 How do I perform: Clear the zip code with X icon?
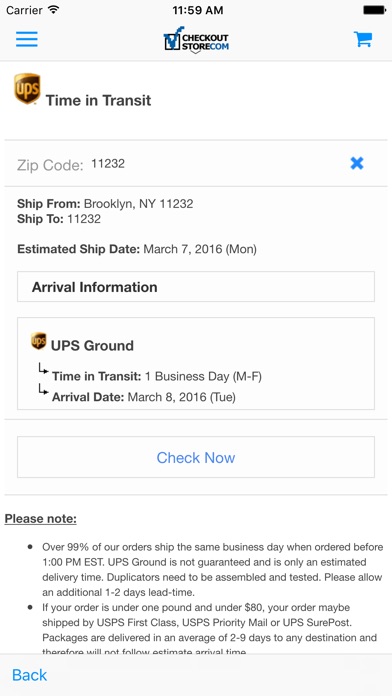click(x=356, y=163)
